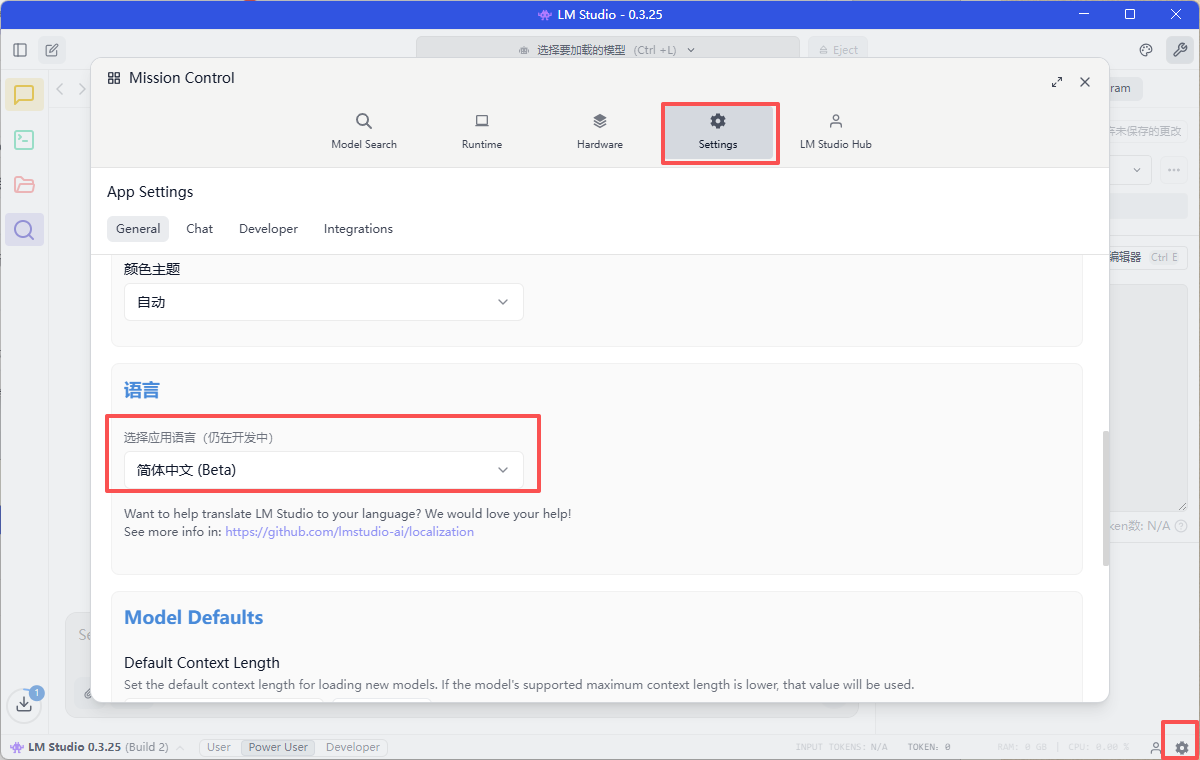Click the three-dots menu behind the dialog

click(x=1174, y=170)
